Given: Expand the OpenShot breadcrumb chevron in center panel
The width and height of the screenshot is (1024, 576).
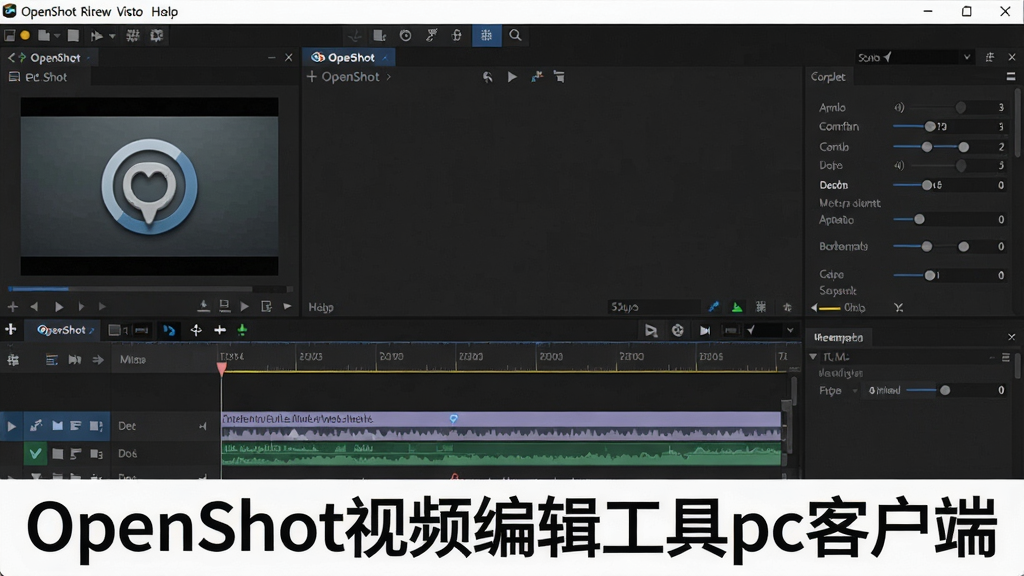Looking at the screenshot, I should 389,77.
